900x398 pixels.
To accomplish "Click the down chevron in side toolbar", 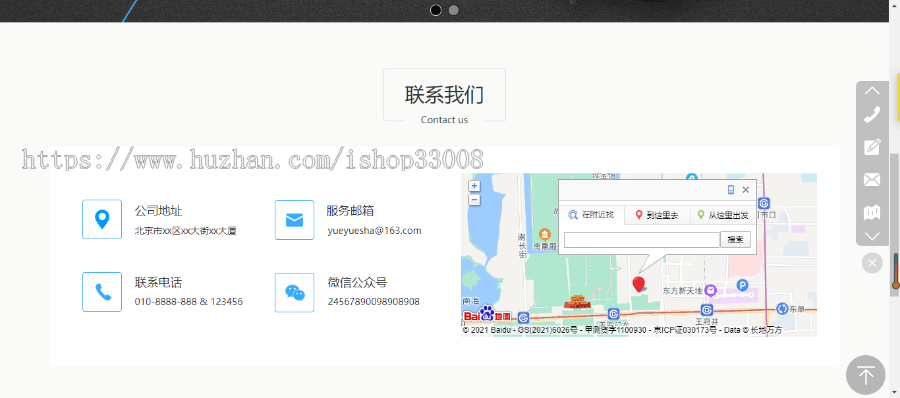I will click(872, 236).
